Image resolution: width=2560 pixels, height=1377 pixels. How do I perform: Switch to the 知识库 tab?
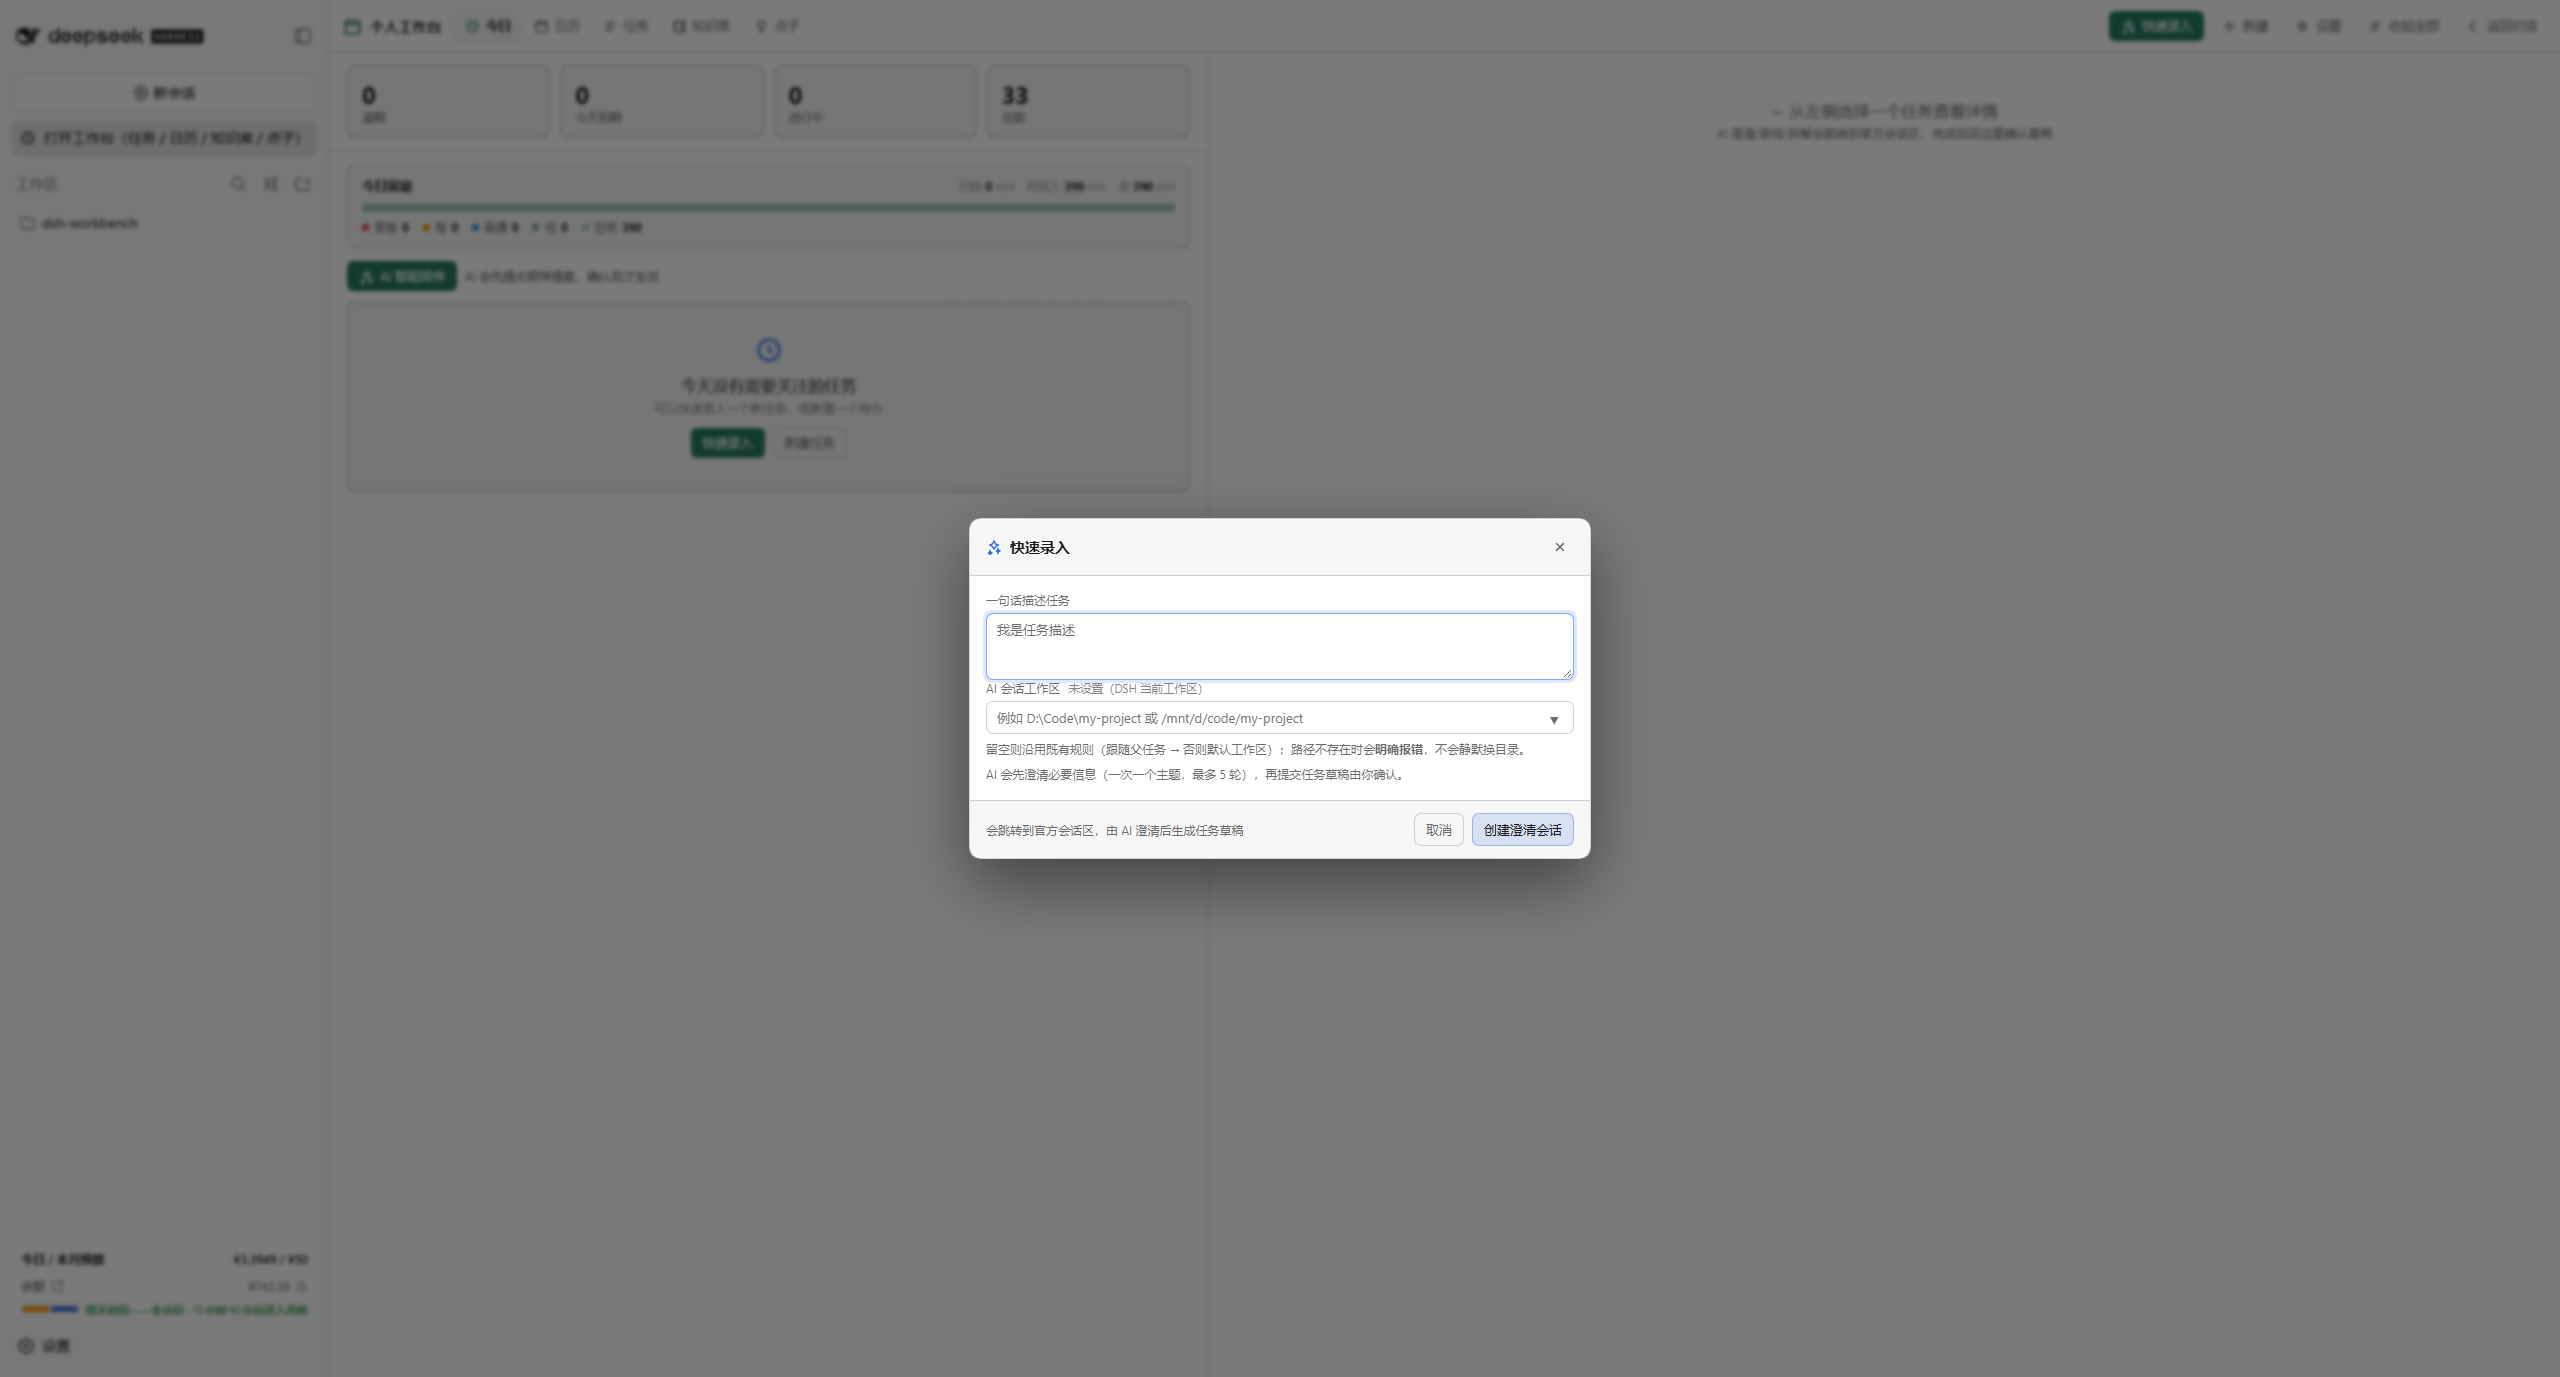pyautogui.click(x=701, y=26)
